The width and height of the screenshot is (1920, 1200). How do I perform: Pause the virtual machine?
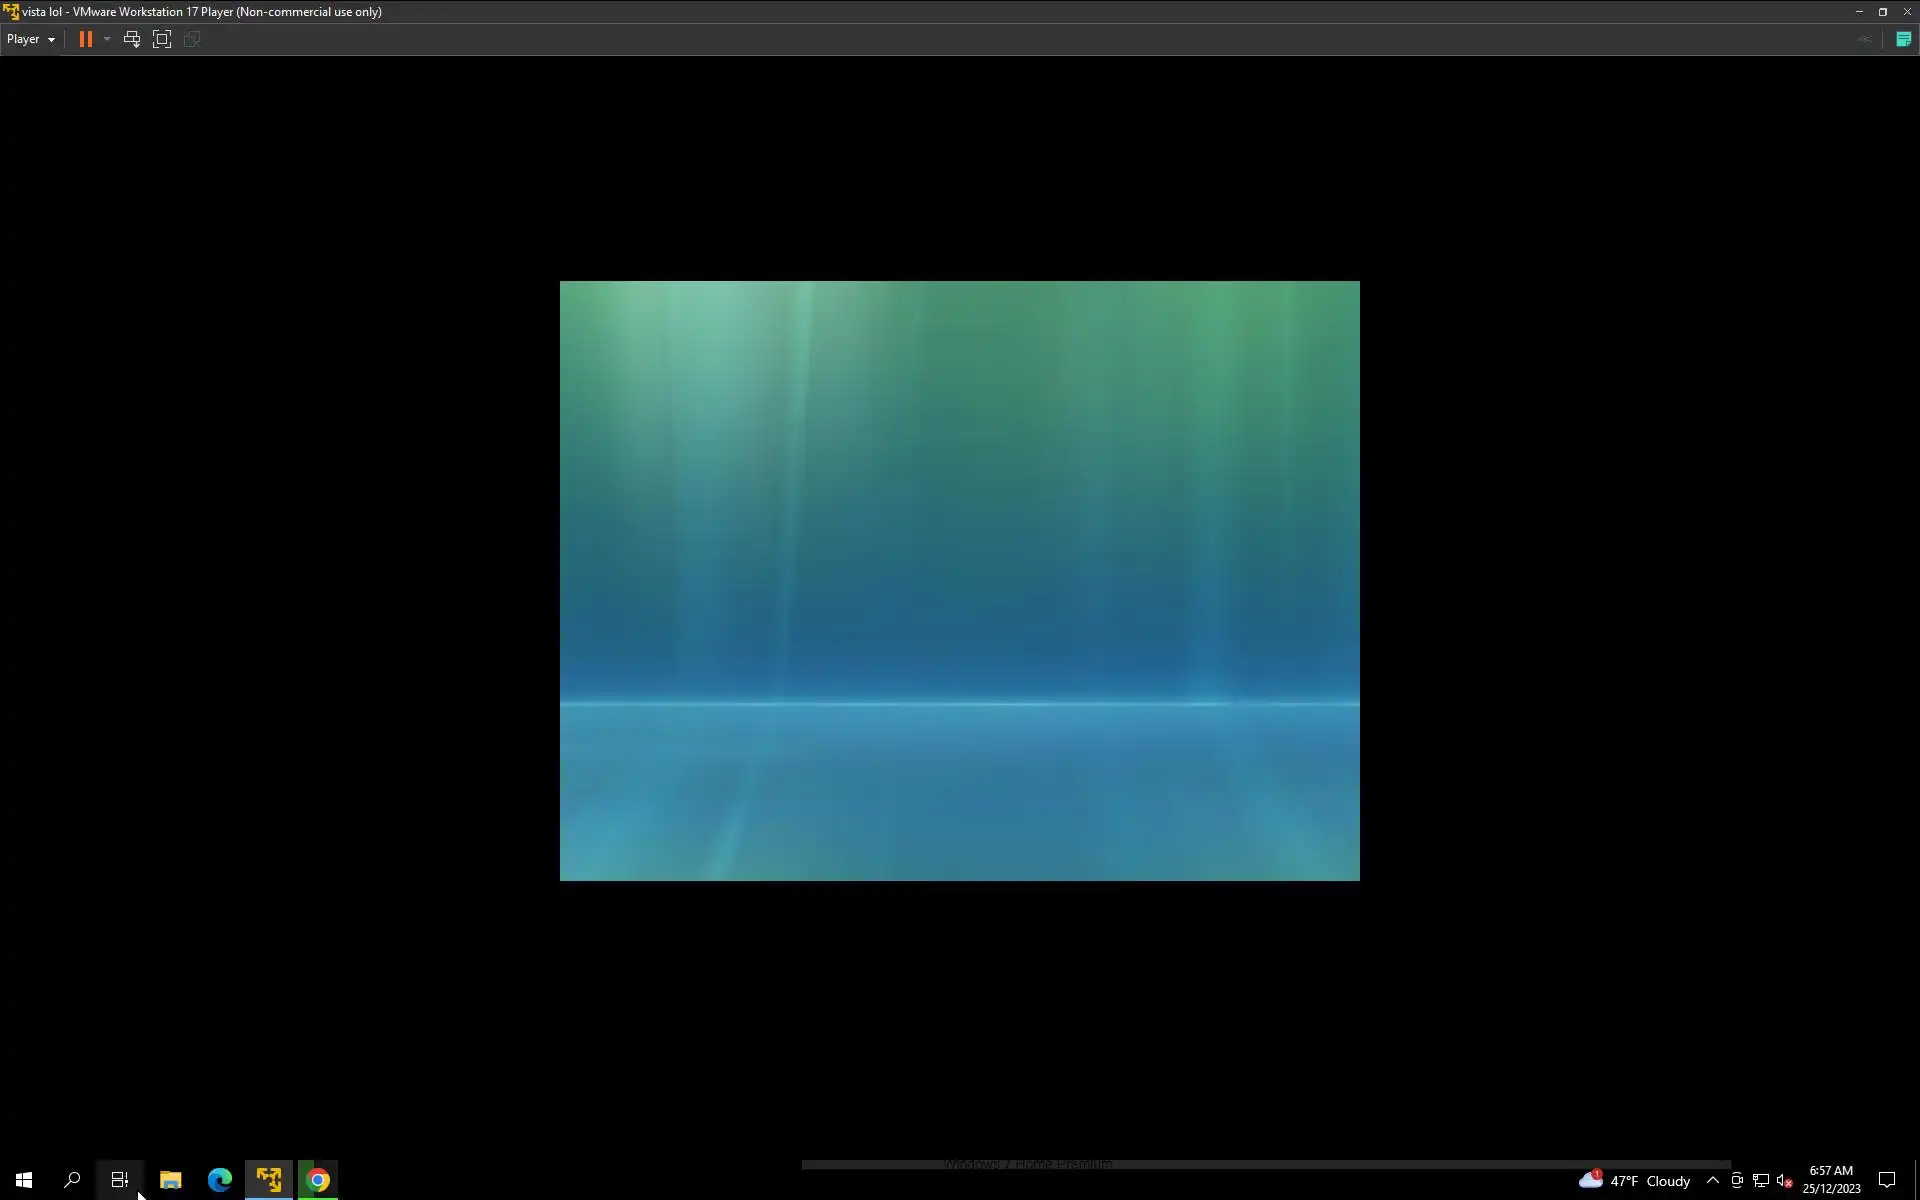(86, 39)
